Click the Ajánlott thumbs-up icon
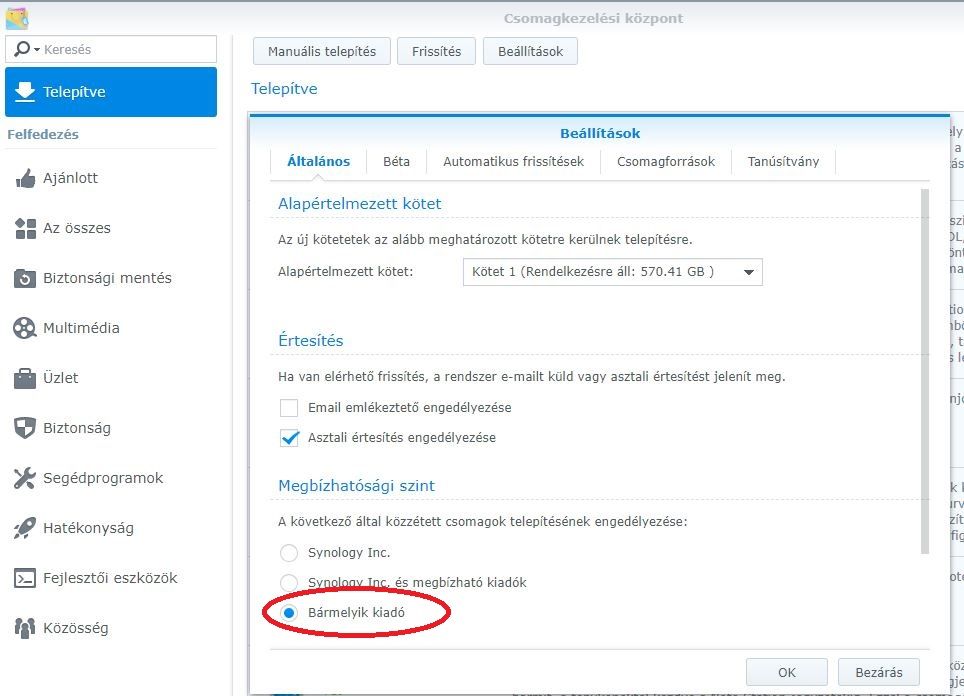The image size is (964, 696). [25, 179]
